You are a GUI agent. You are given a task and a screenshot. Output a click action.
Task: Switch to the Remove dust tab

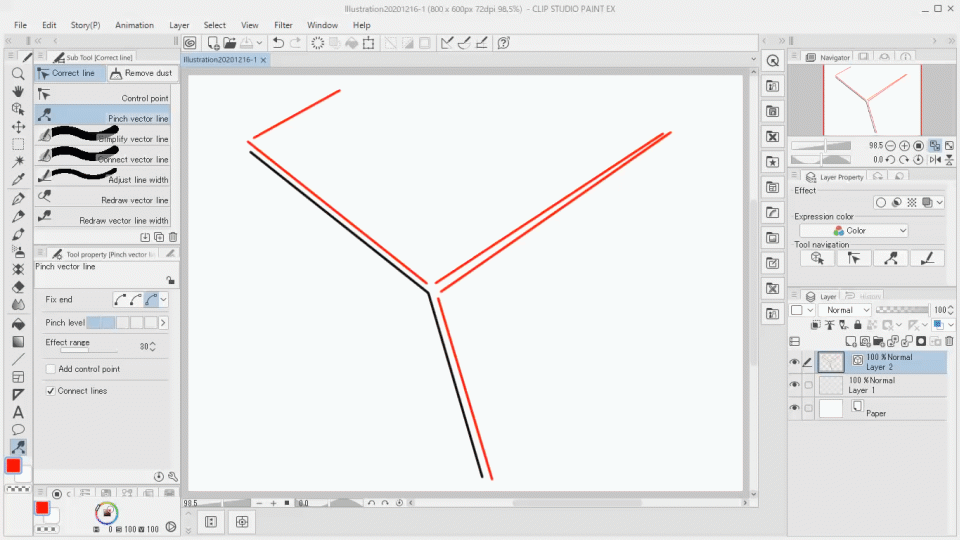click(x=142, y=73)
